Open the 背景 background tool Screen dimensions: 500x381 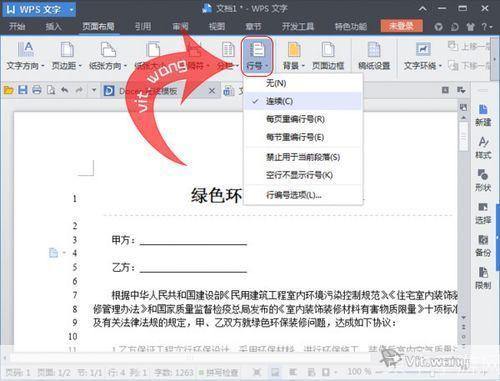[x=294, y=56]
